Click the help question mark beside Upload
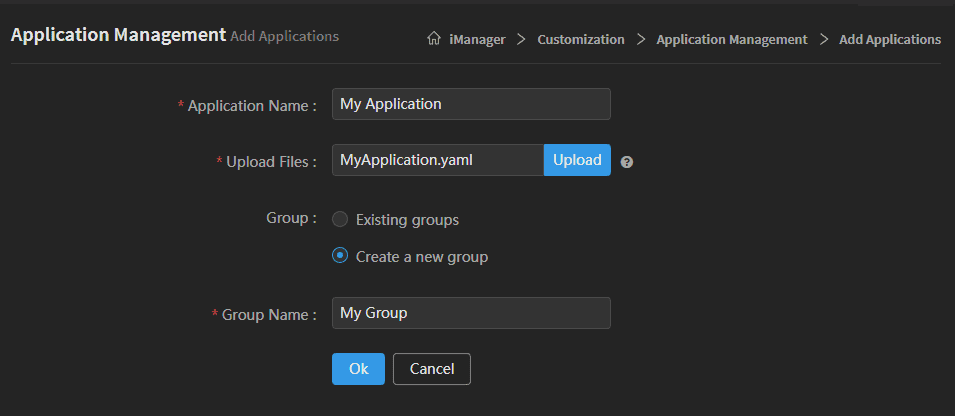 pyautogui.click(x=626, y=161)
